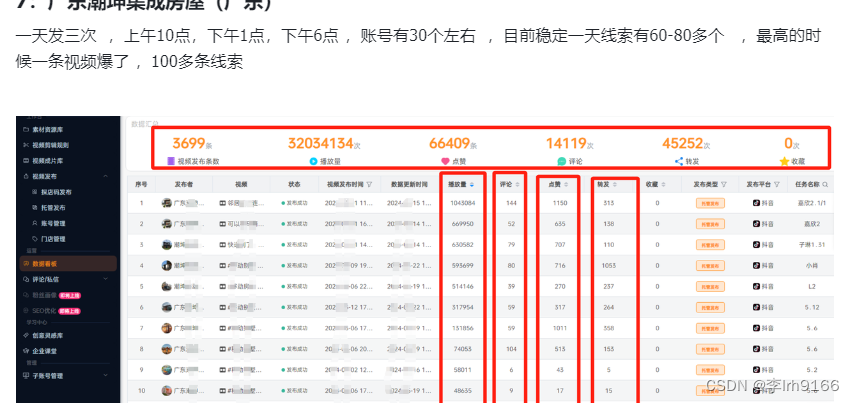This screenshot has width=854, height=403.
Task: Open the 视频发布时间 column filter funnel
Action: pos(369,185)
